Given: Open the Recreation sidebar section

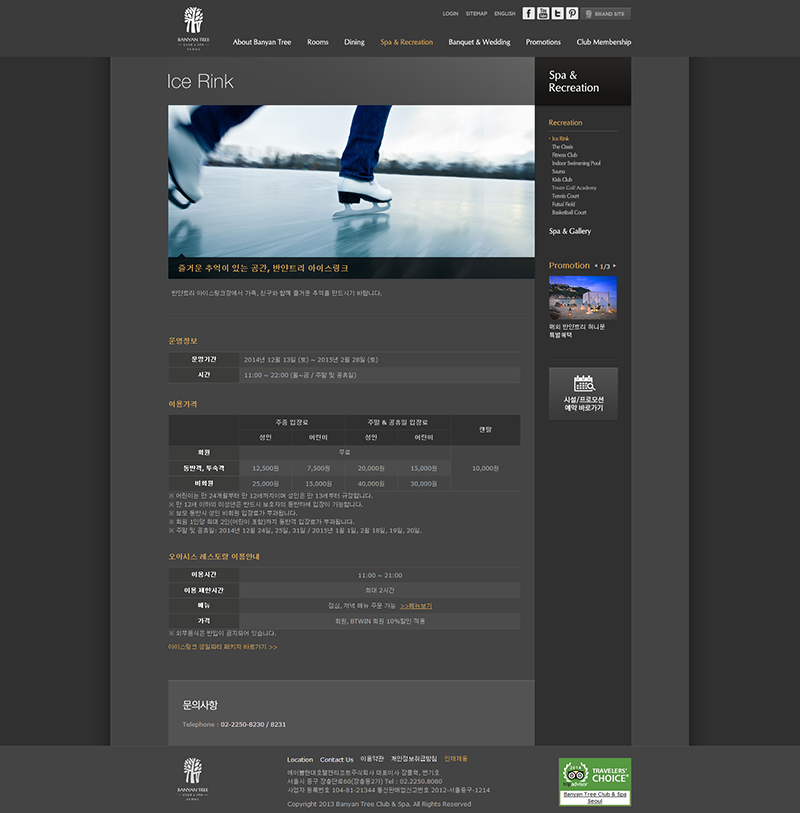Looking at the screenshot, I should (565, 123).
